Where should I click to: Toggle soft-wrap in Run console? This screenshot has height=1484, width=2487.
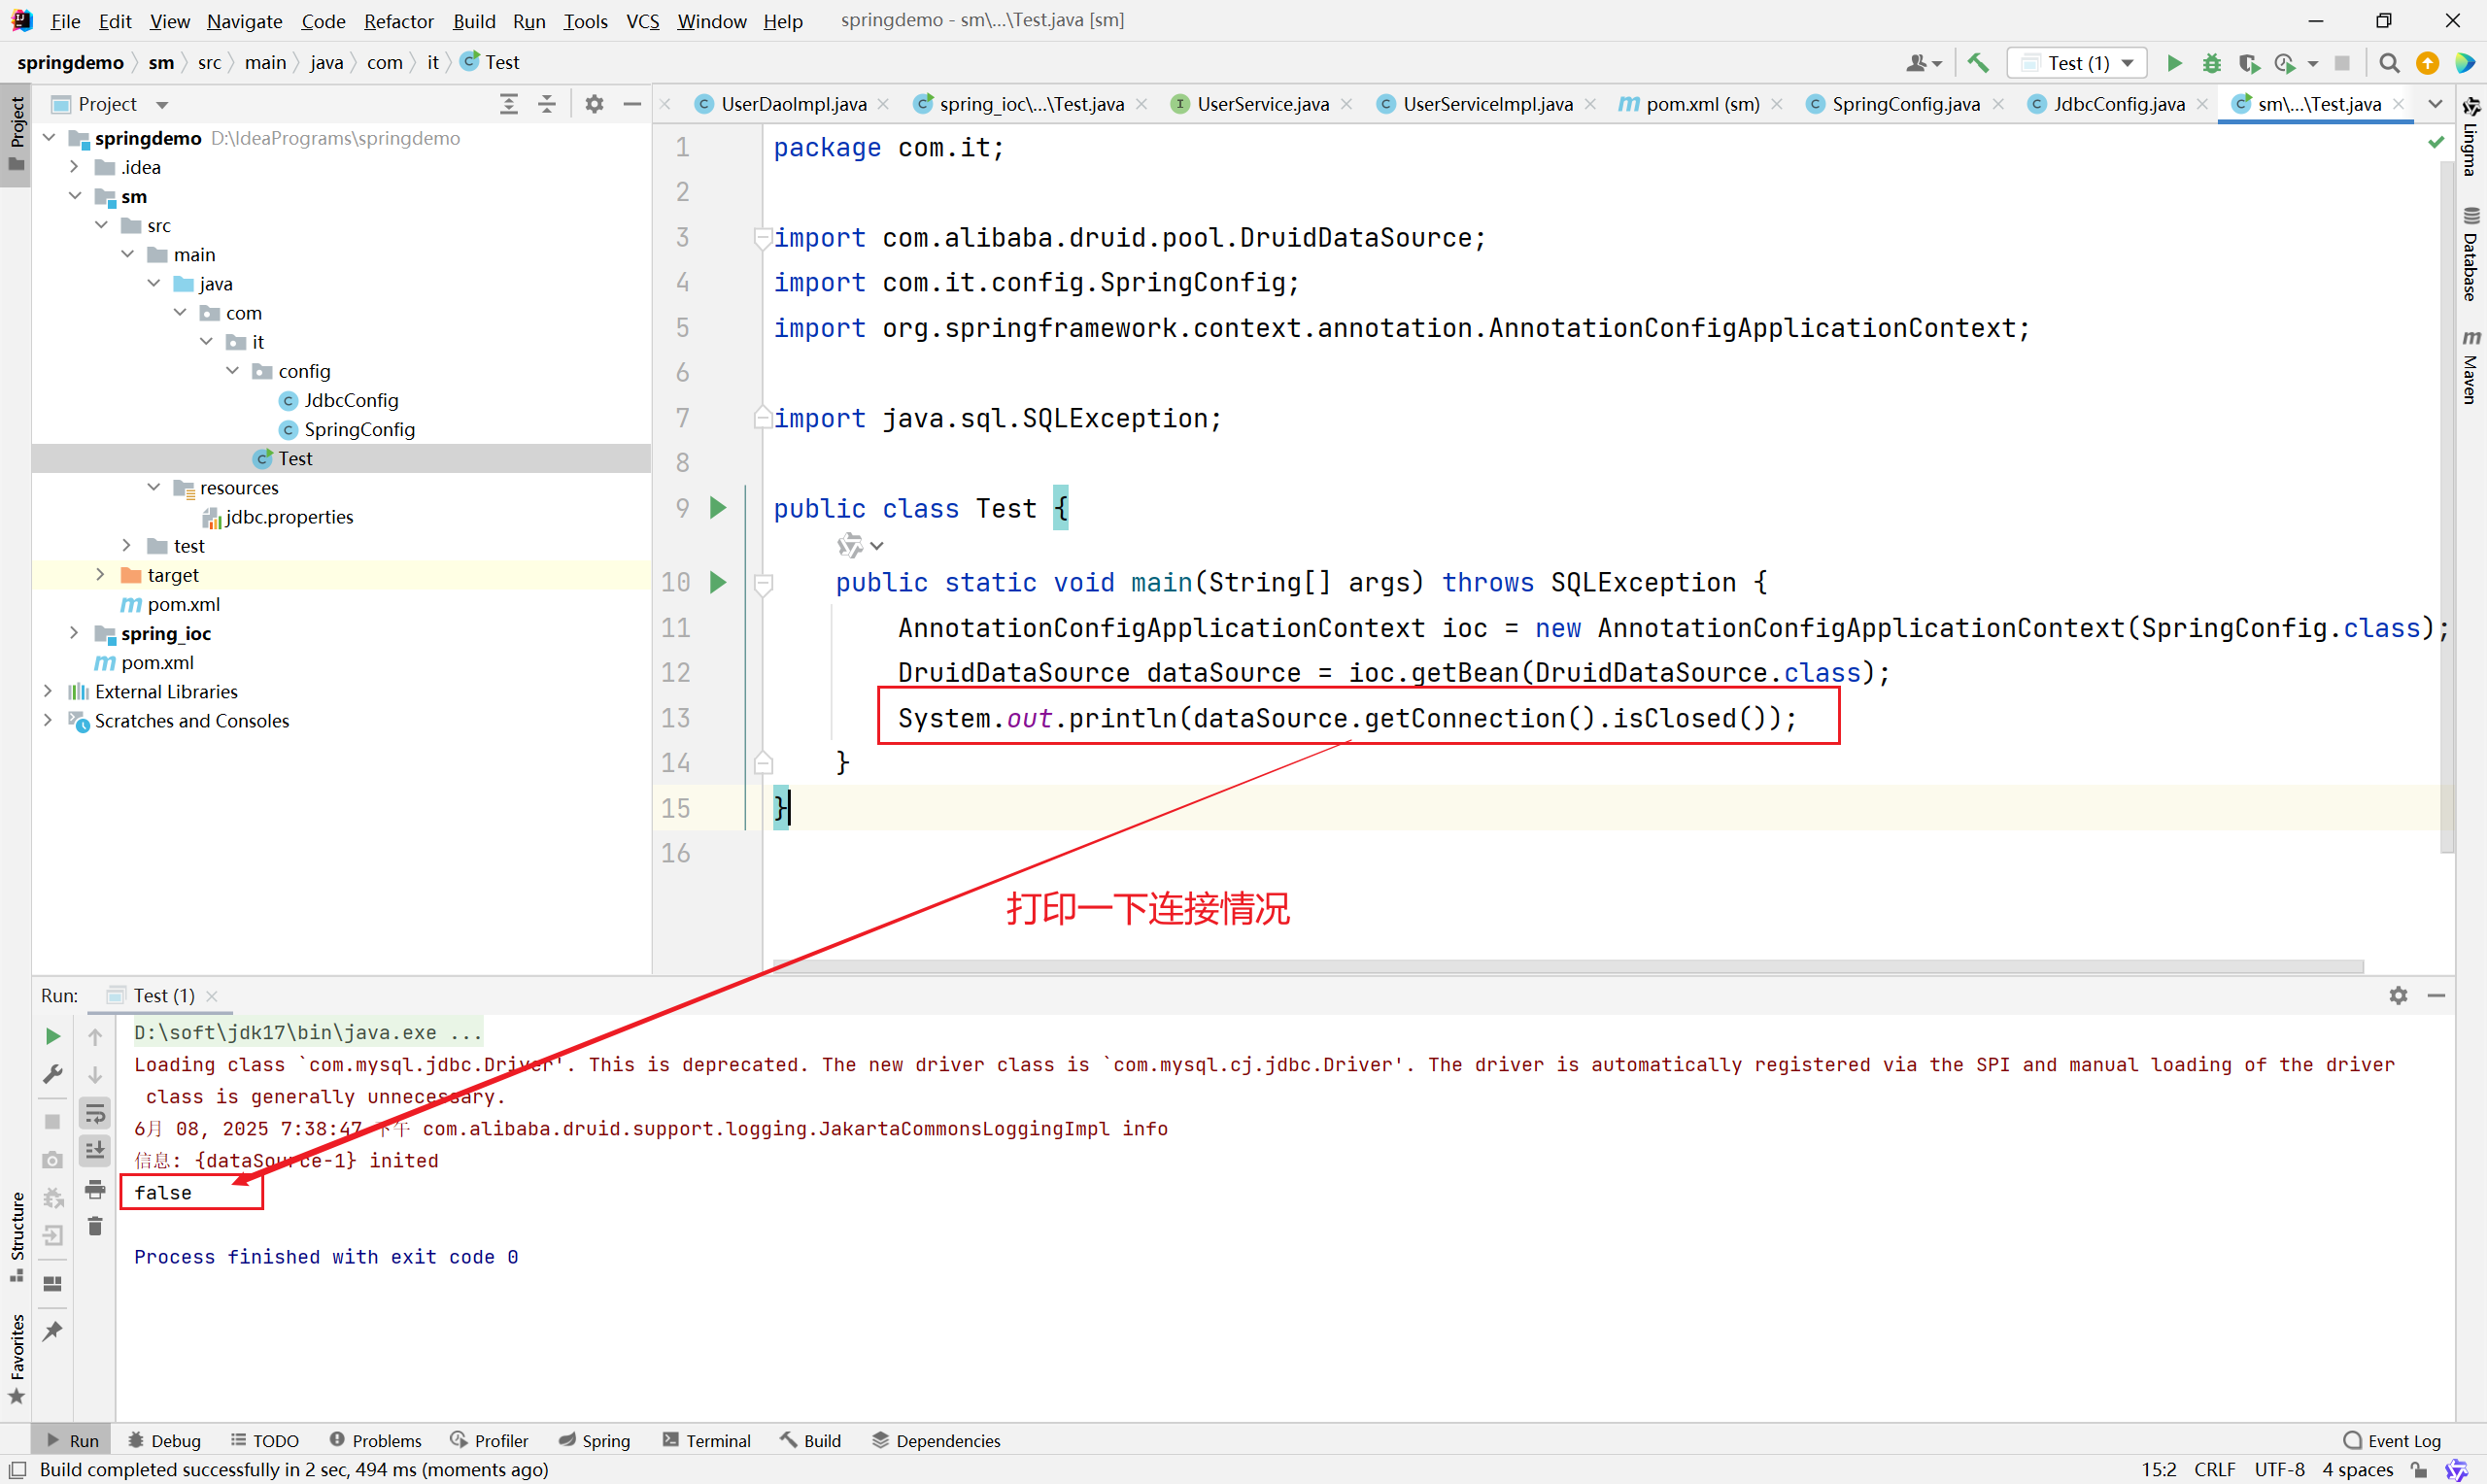[95, 1113]
